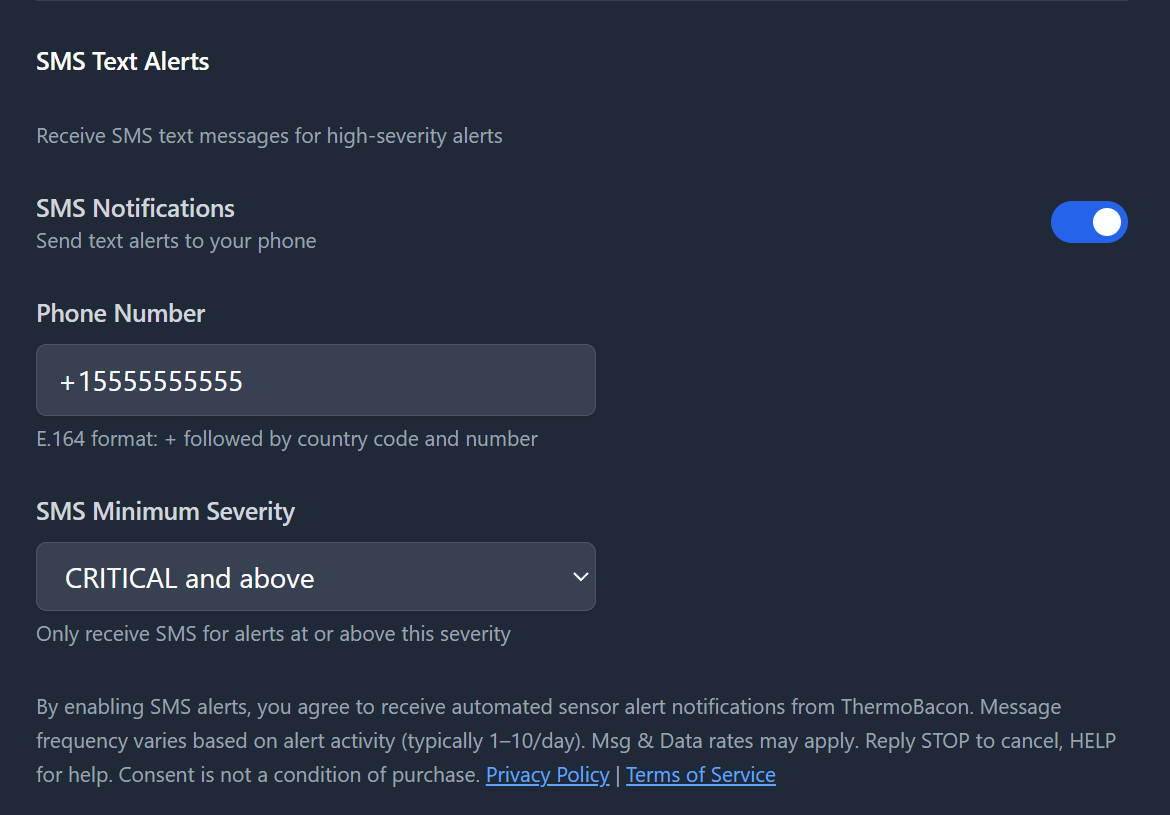
Task: Toggle the 'Send text alerts to your phone' switch
Action: tap(1089, 222)
